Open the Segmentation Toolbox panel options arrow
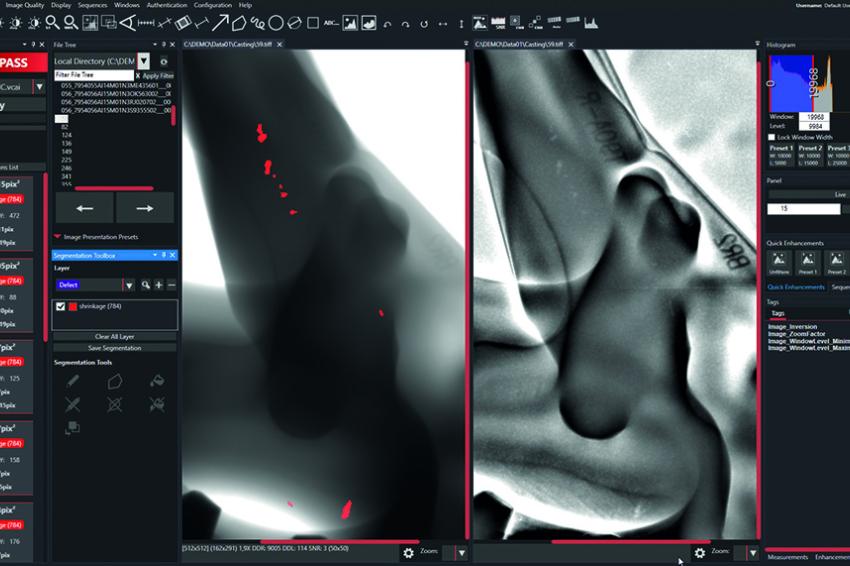This screenshot has width=850, height=566. pos(155,255)
